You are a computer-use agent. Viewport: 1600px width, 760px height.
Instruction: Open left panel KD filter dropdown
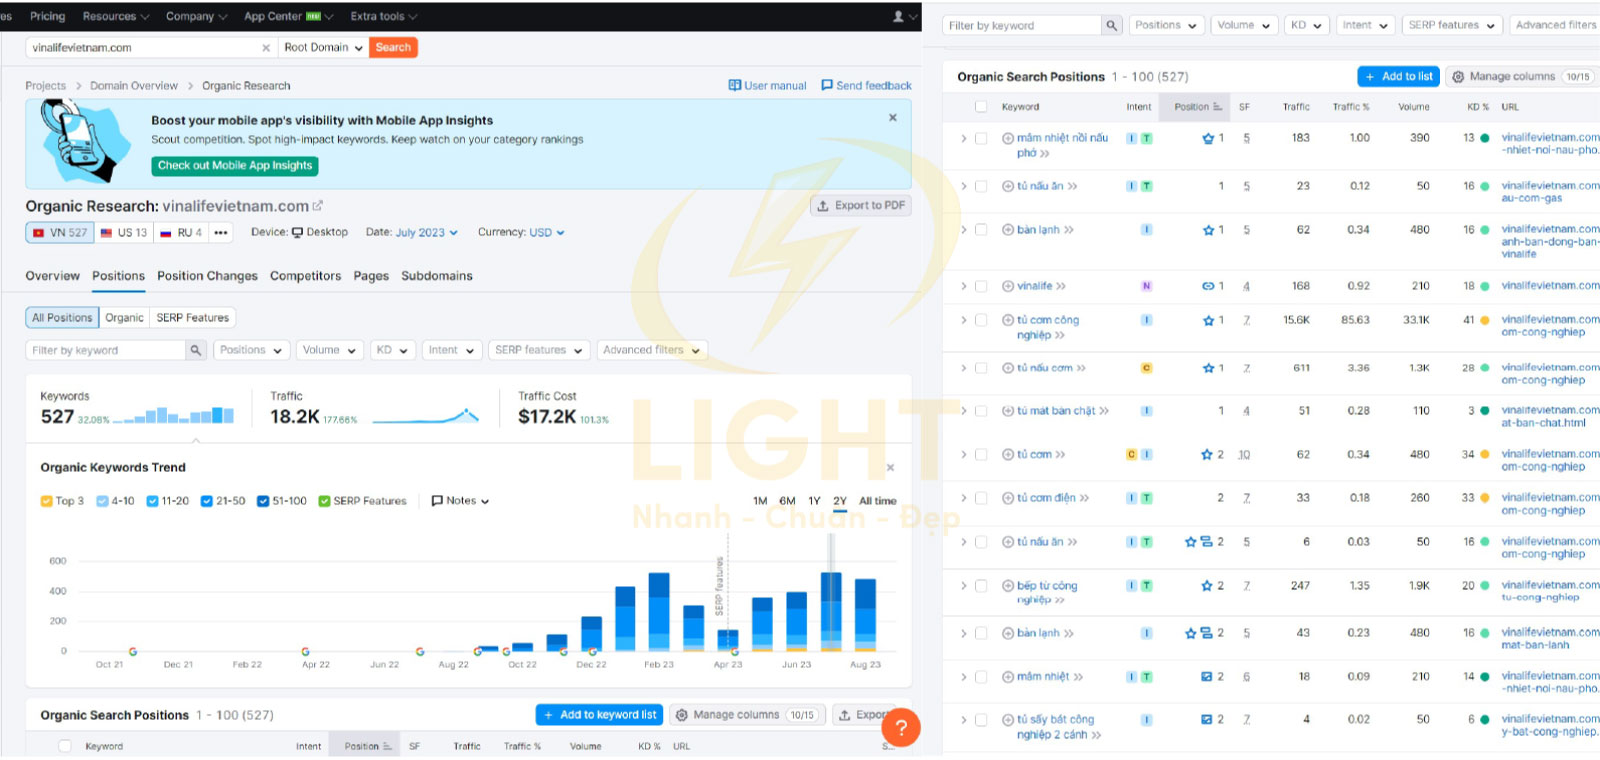tap(392, 350)
